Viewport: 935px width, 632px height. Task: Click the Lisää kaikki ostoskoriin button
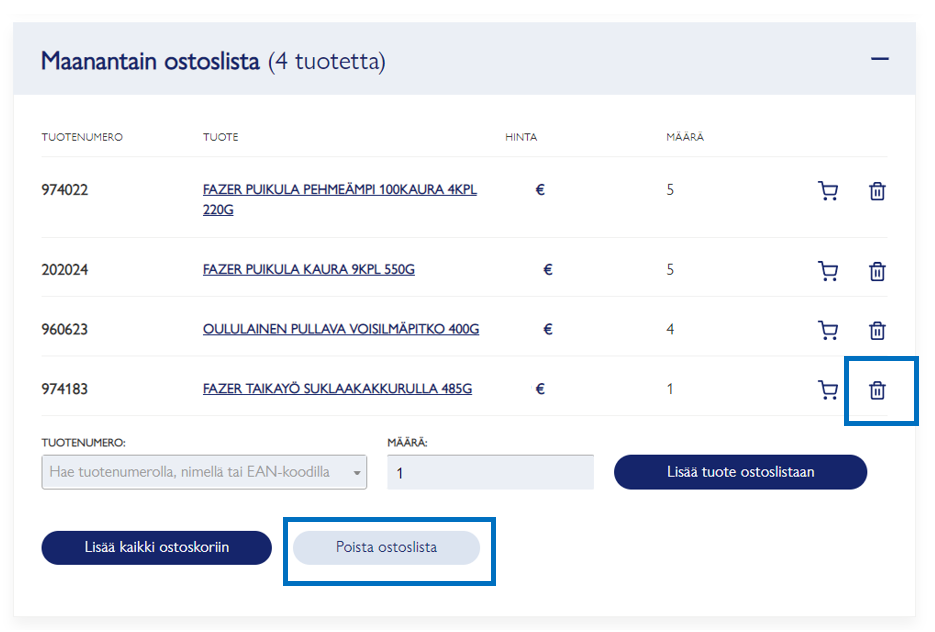(x=156, y=548)
